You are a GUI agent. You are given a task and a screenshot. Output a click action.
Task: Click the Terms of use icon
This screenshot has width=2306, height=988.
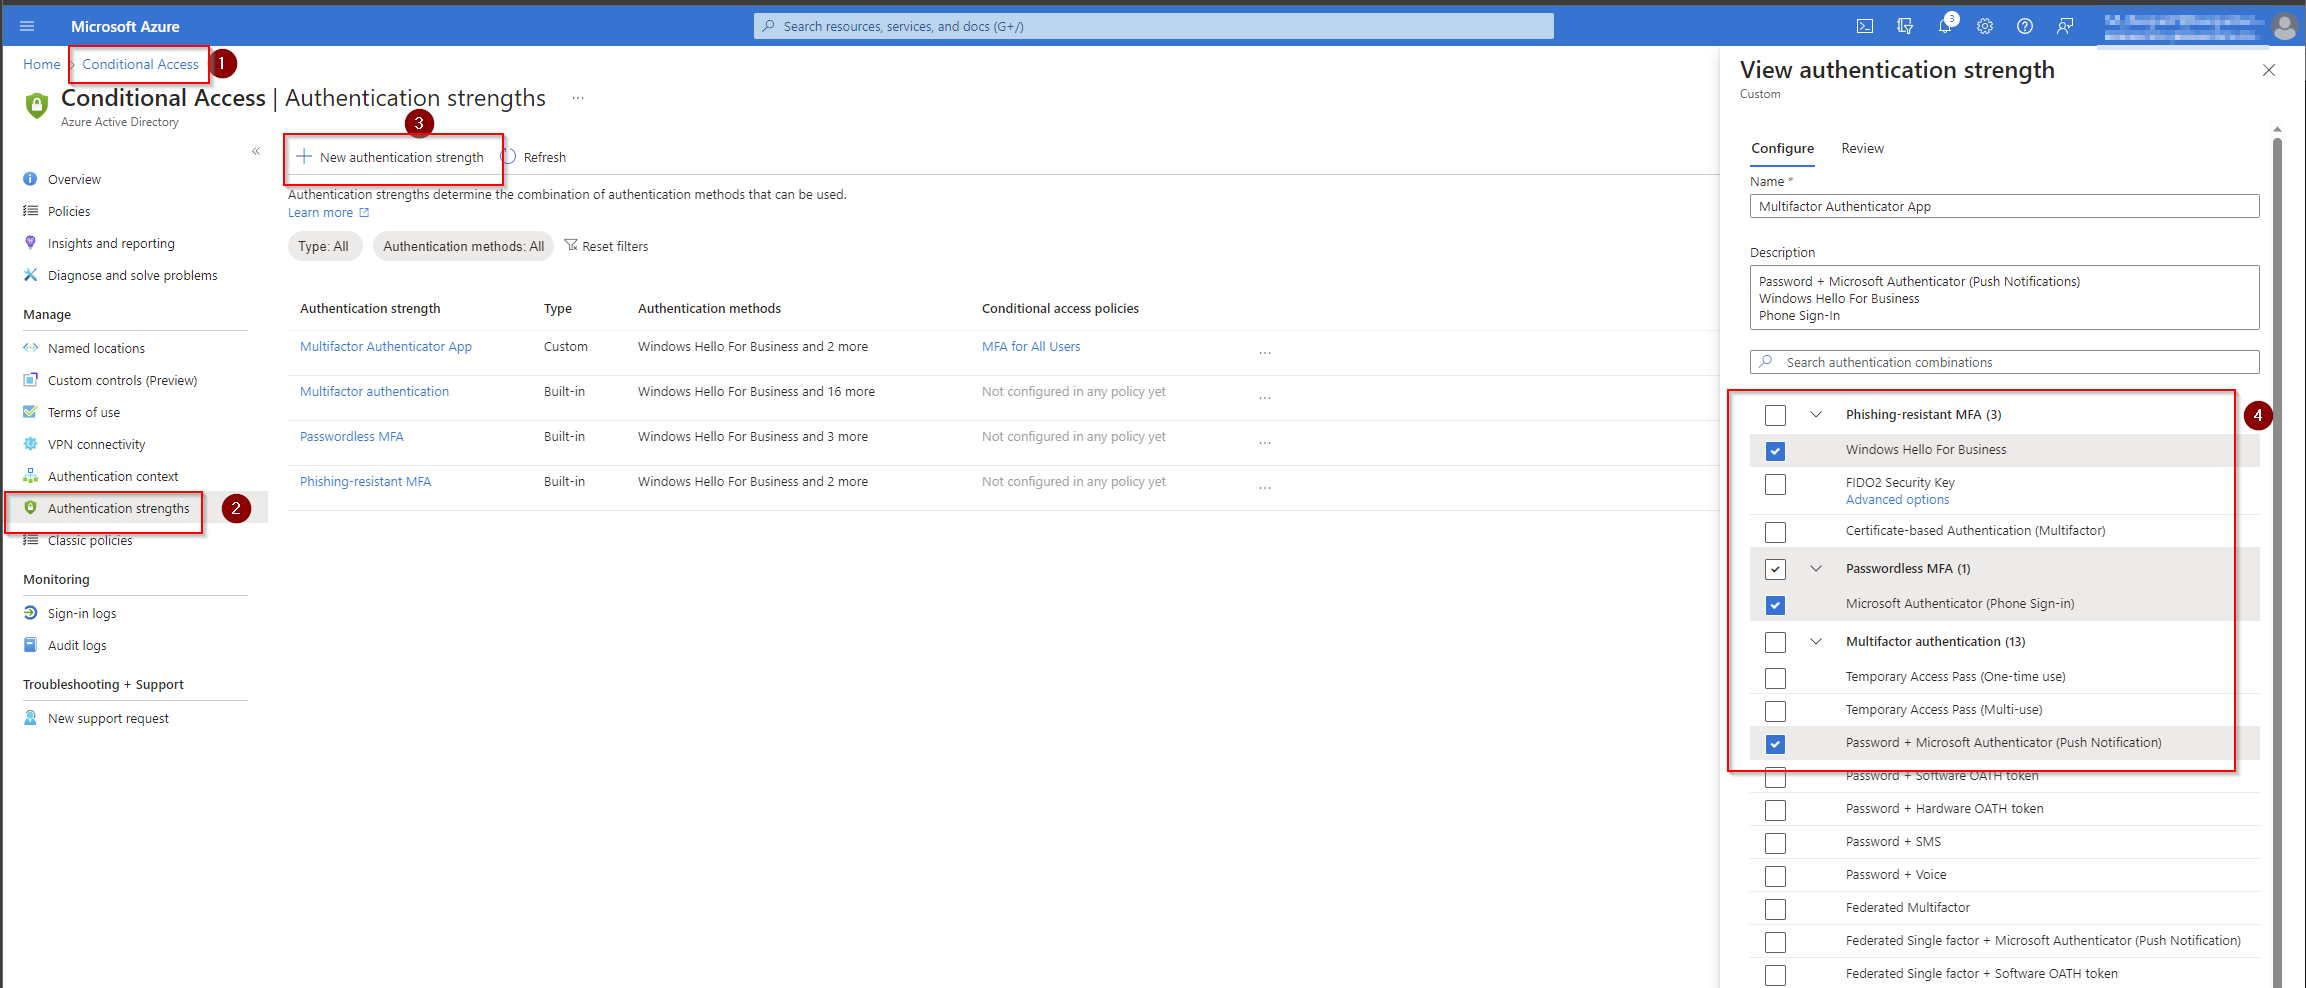click(x=30, y=412)
